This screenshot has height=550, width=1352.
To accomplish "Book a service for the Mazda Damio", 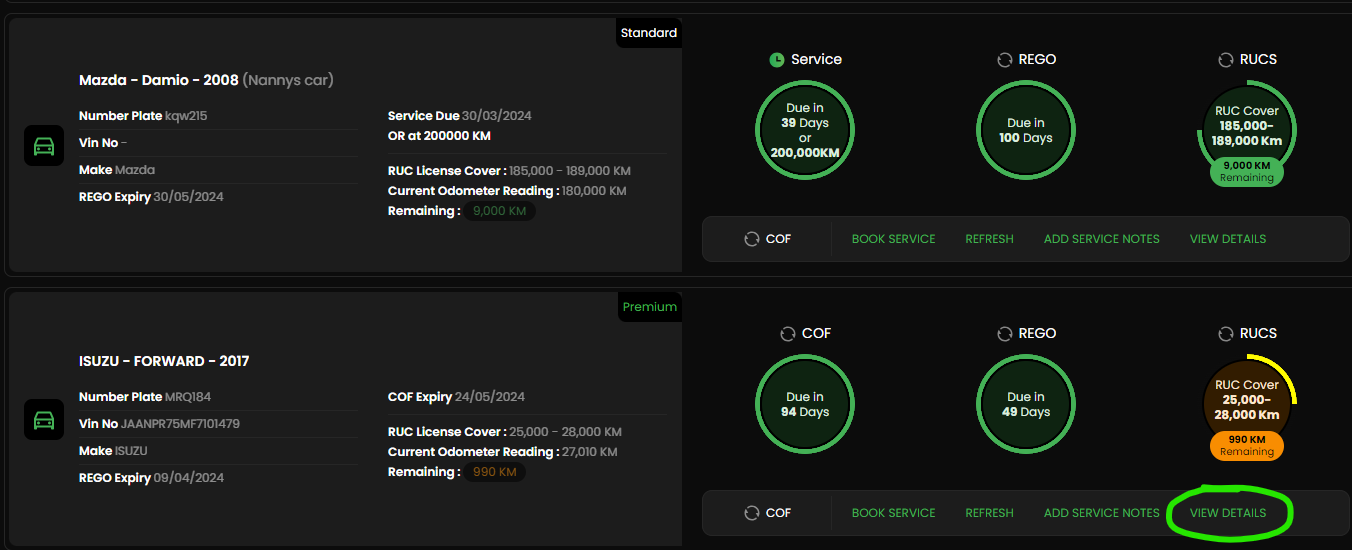I will 894,239.
